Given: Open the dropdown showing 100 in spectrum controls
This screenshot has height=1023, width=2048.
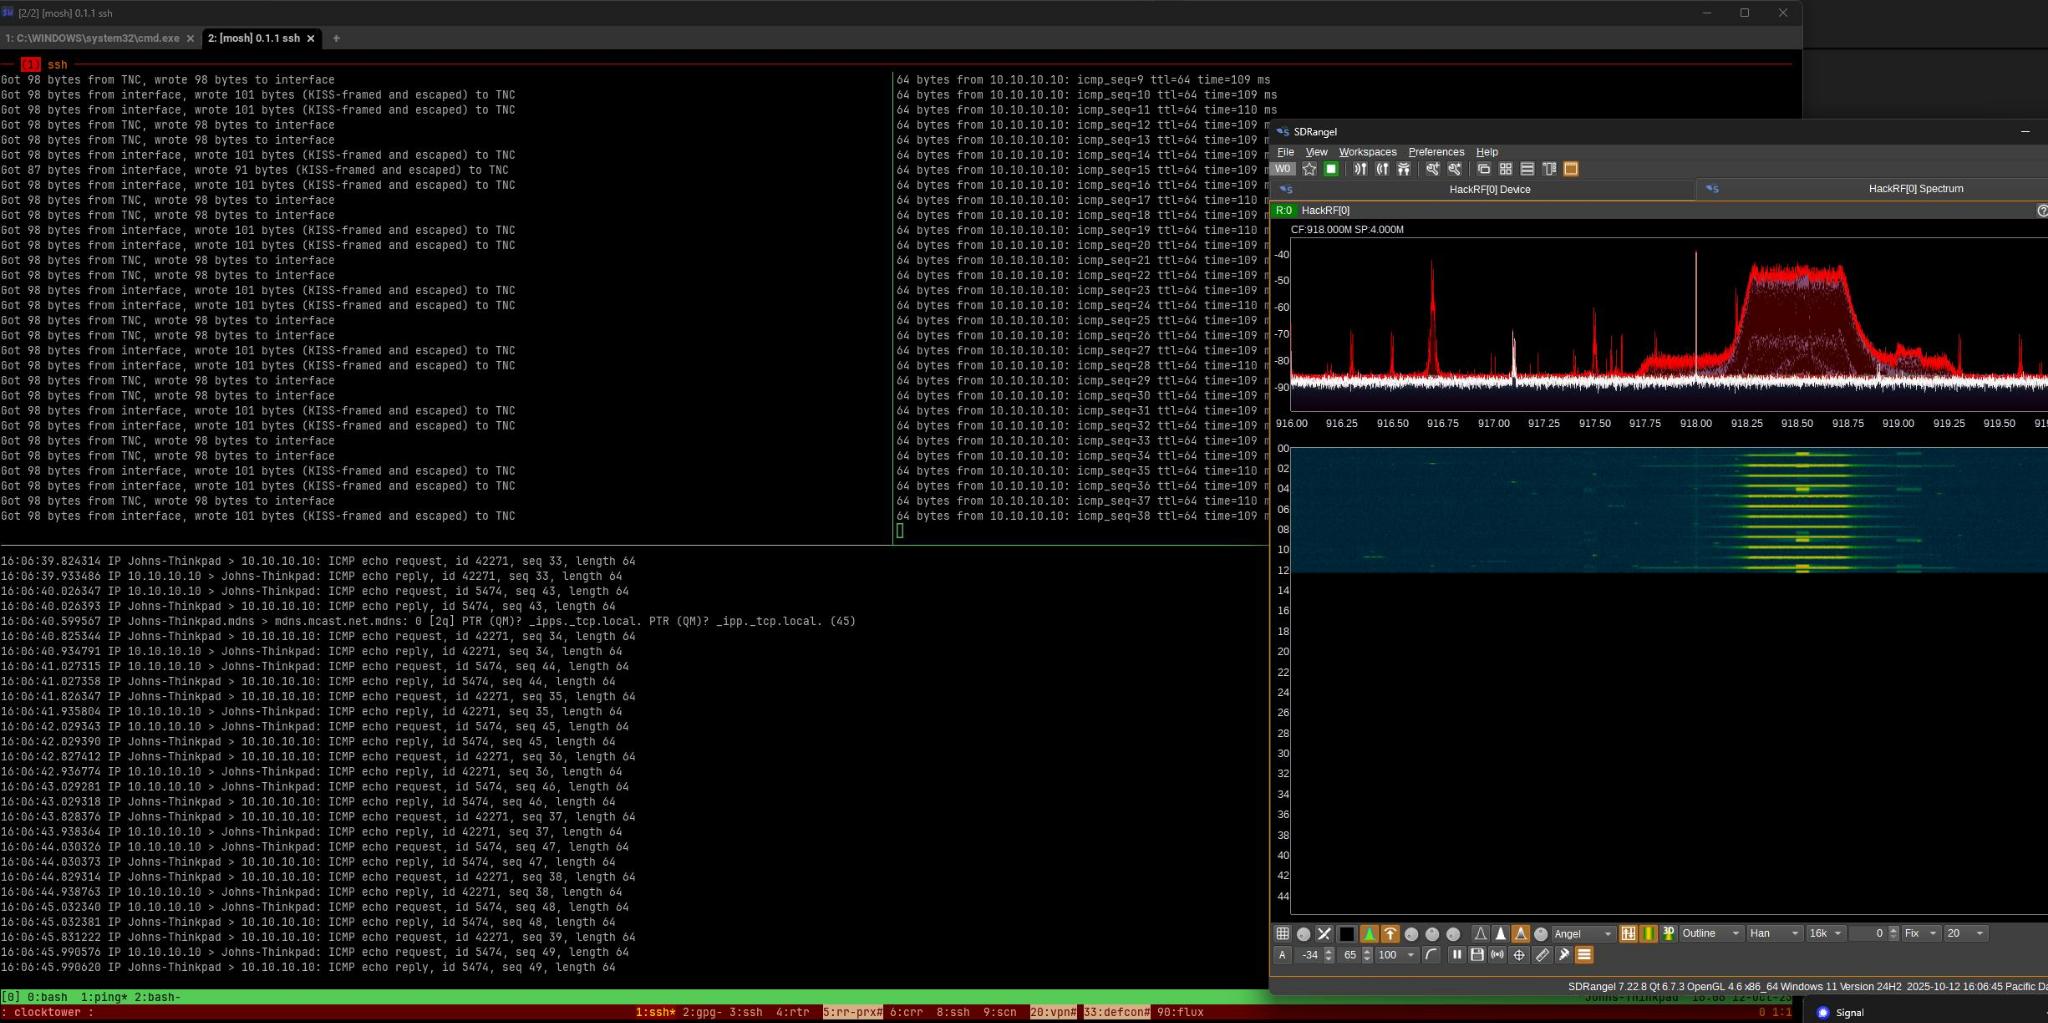Looking at the screenshot, I should pyautogui.click(x=1397, y=955).
